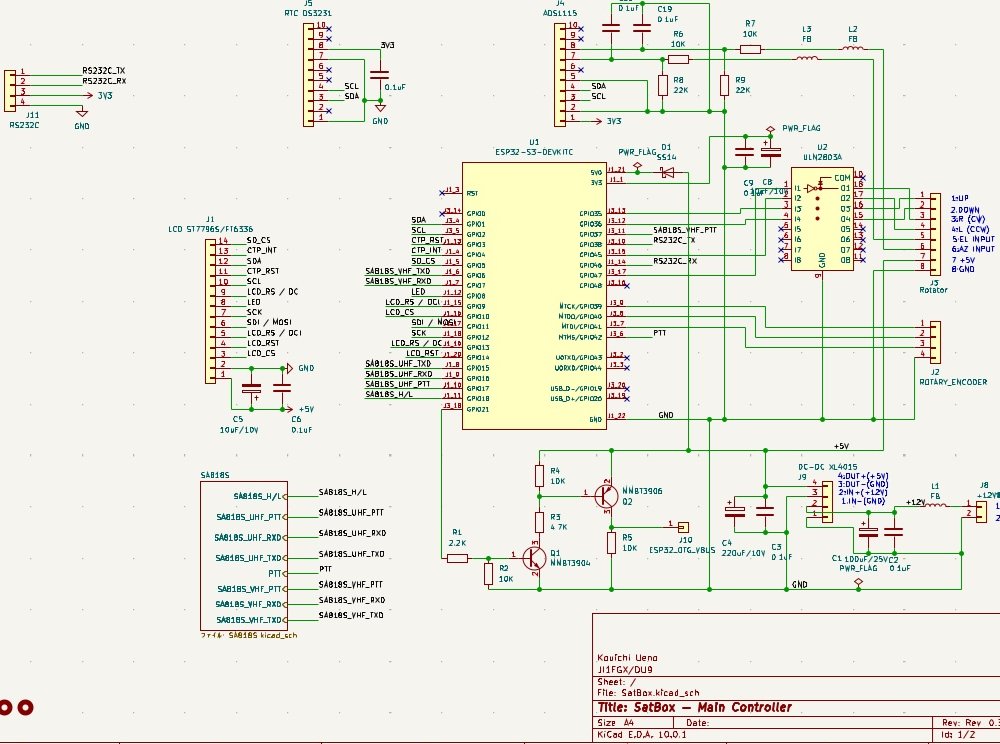Viewport: 1000px width, 744px height.
Task: Select resistor R2 10K
Action: [488, 574]
